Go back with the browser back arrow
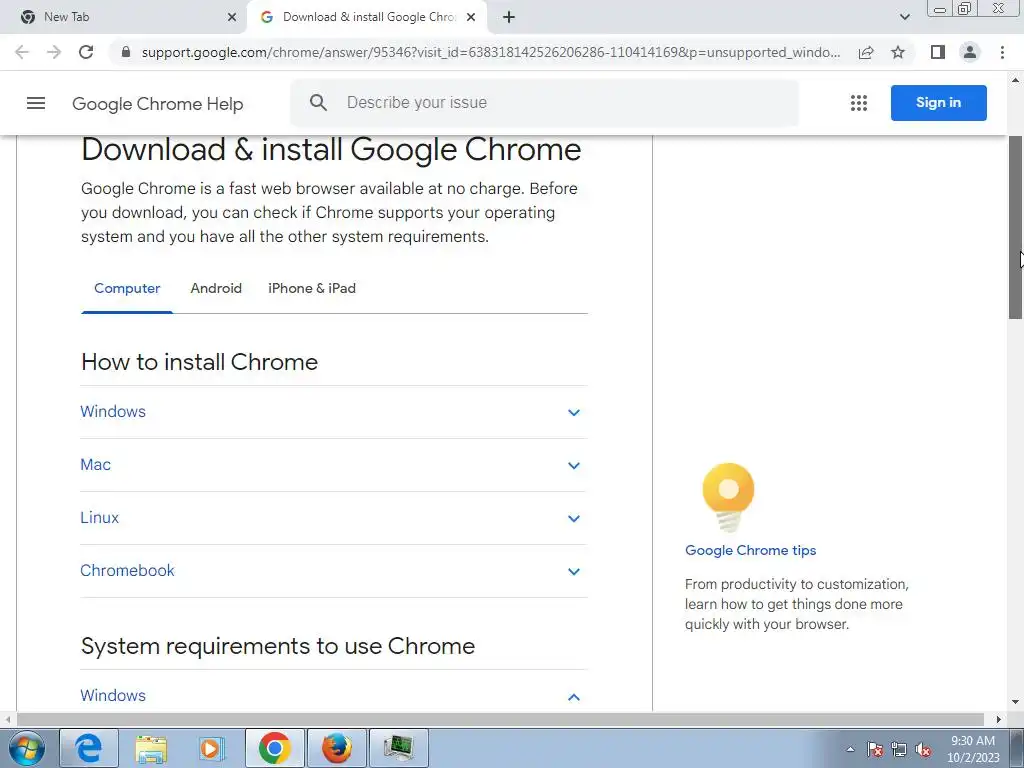This screenshot has width=1024, height=768. [x=22, y=52]
